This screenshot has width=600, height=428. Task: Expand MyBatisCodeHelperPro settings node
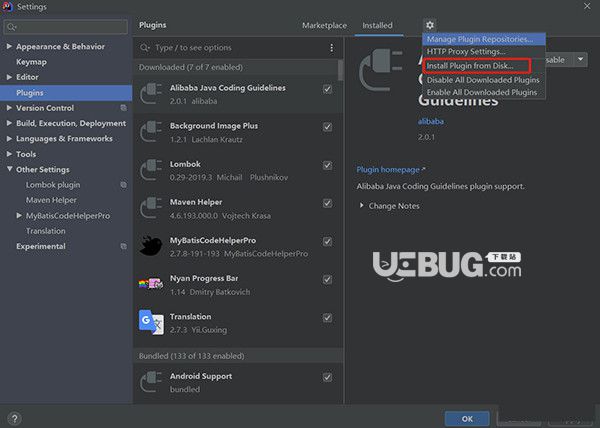(x=19, y=216)
